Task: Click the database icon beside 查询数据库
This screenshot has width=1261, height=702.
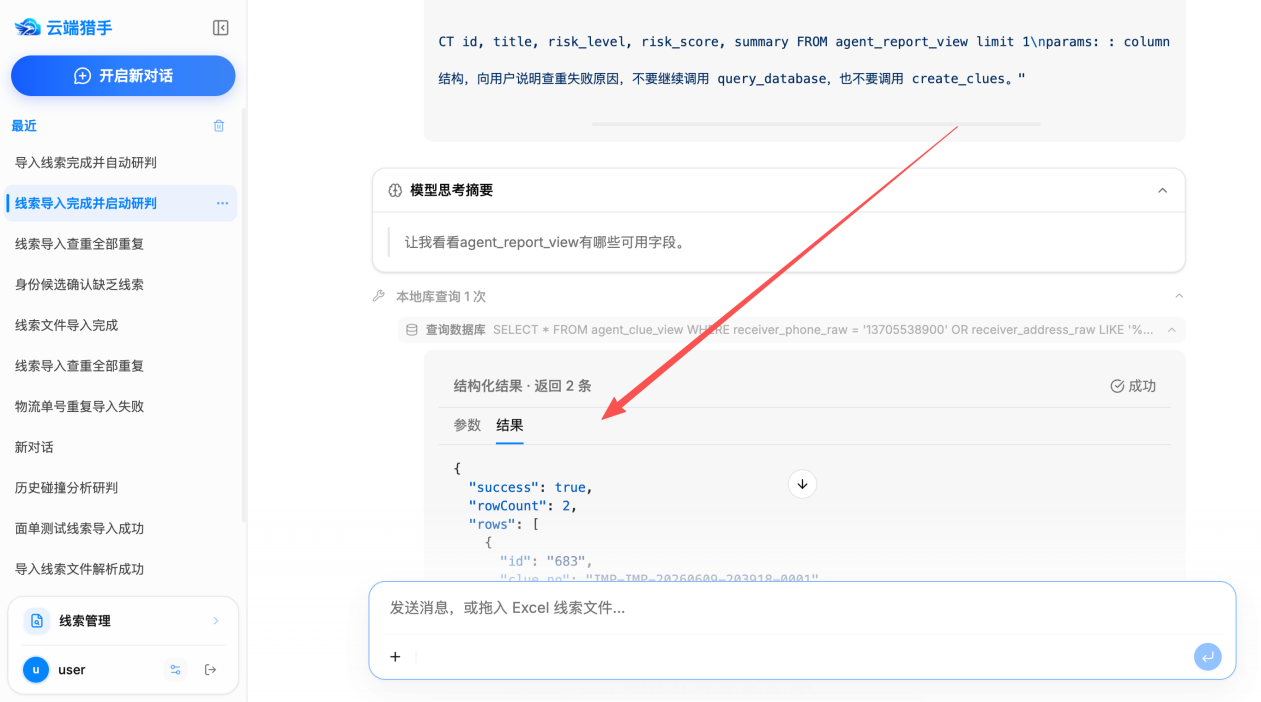Action: click(x=412, y=329)
